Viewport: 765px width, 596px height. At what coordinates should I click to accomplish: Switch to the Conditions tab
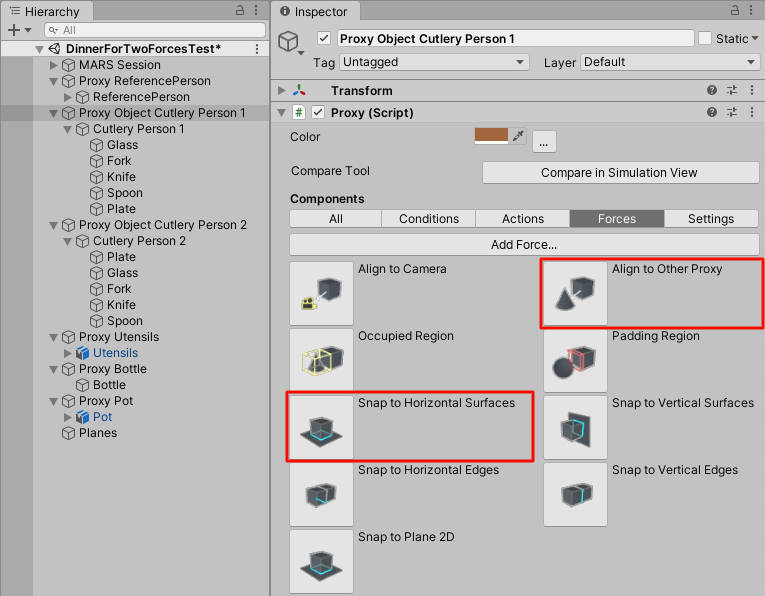429,219
